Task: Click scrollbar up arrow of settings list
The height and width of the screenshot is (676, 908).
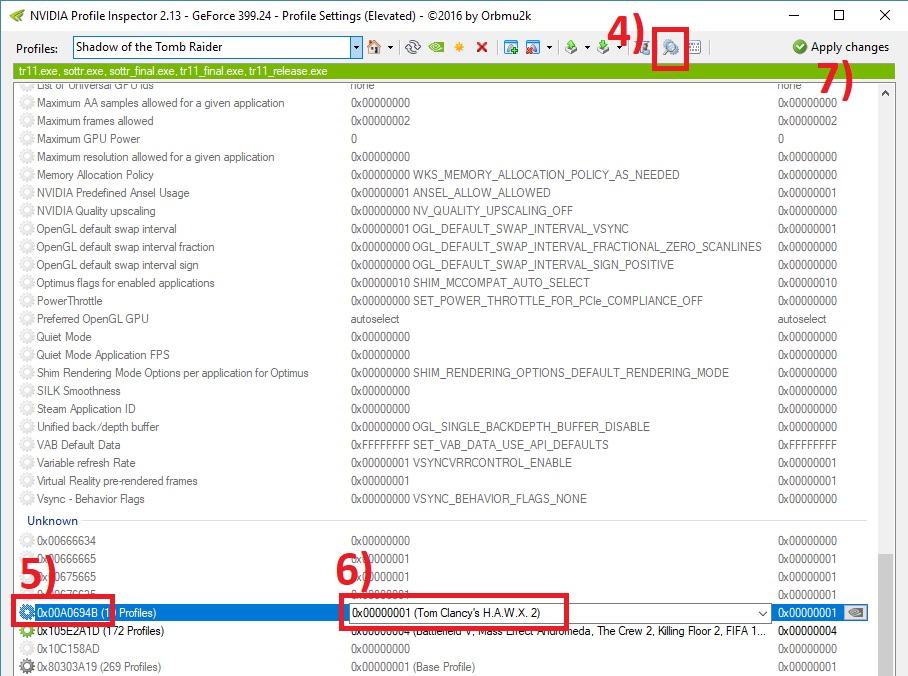Action: click(x=885, y=93)
